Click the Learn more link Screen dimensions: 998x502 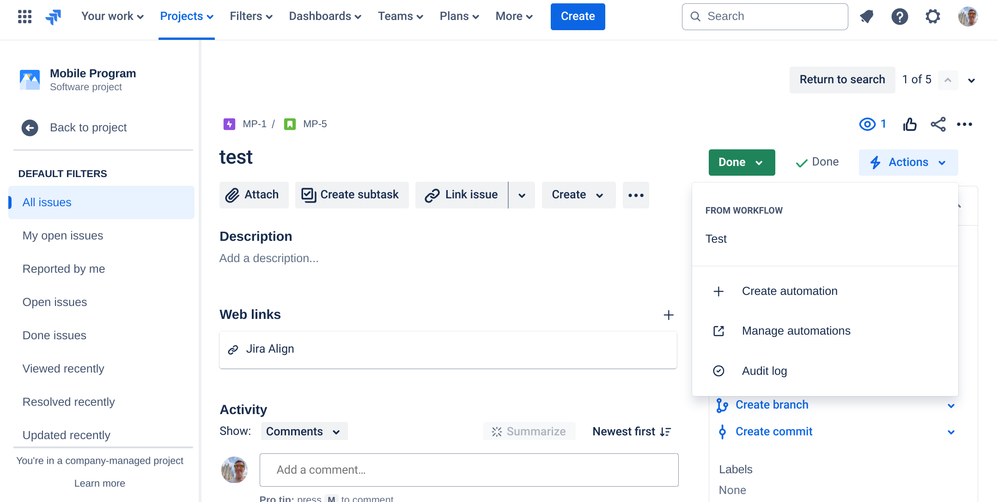(99, 484)
